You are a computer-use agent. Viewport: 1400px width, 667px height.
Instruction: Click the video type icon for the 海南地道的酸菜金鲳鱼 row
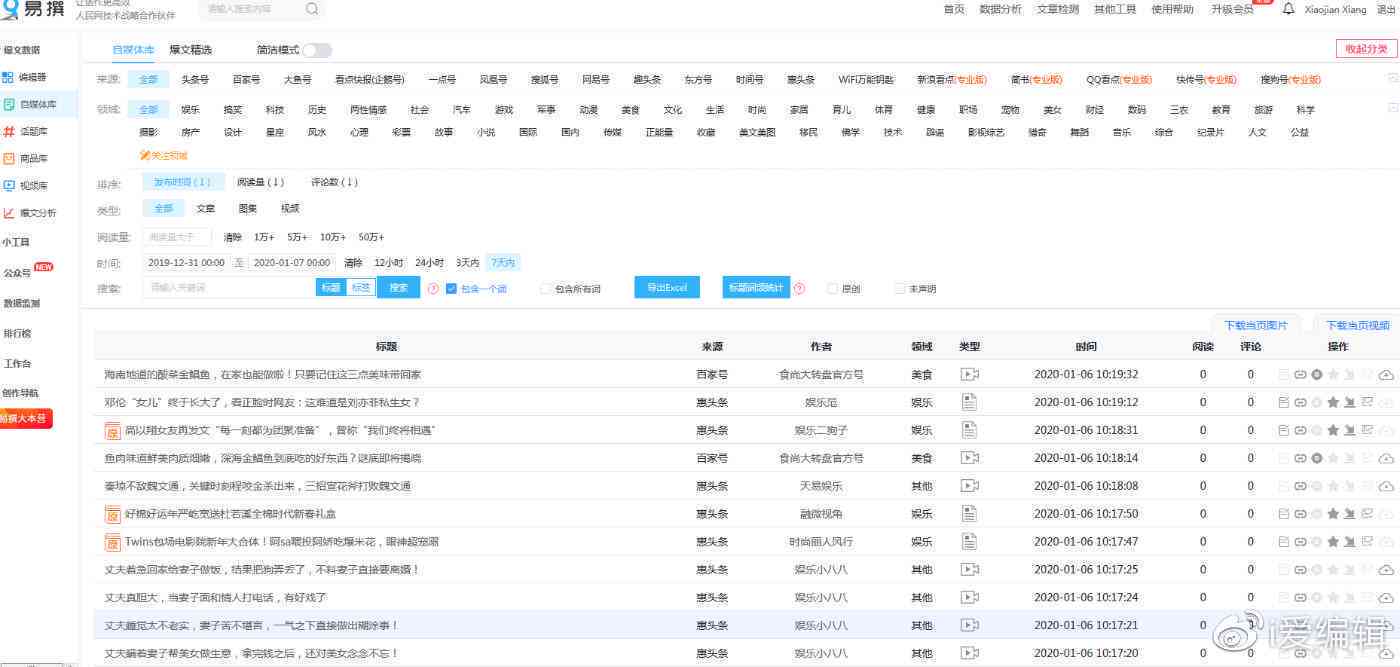[x=969, y=374]
